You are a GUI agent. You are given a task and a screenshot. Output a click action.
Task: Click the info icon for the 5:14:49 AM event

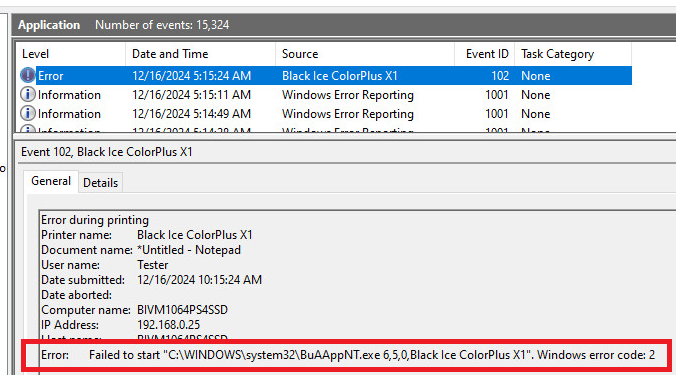point(28,113)
